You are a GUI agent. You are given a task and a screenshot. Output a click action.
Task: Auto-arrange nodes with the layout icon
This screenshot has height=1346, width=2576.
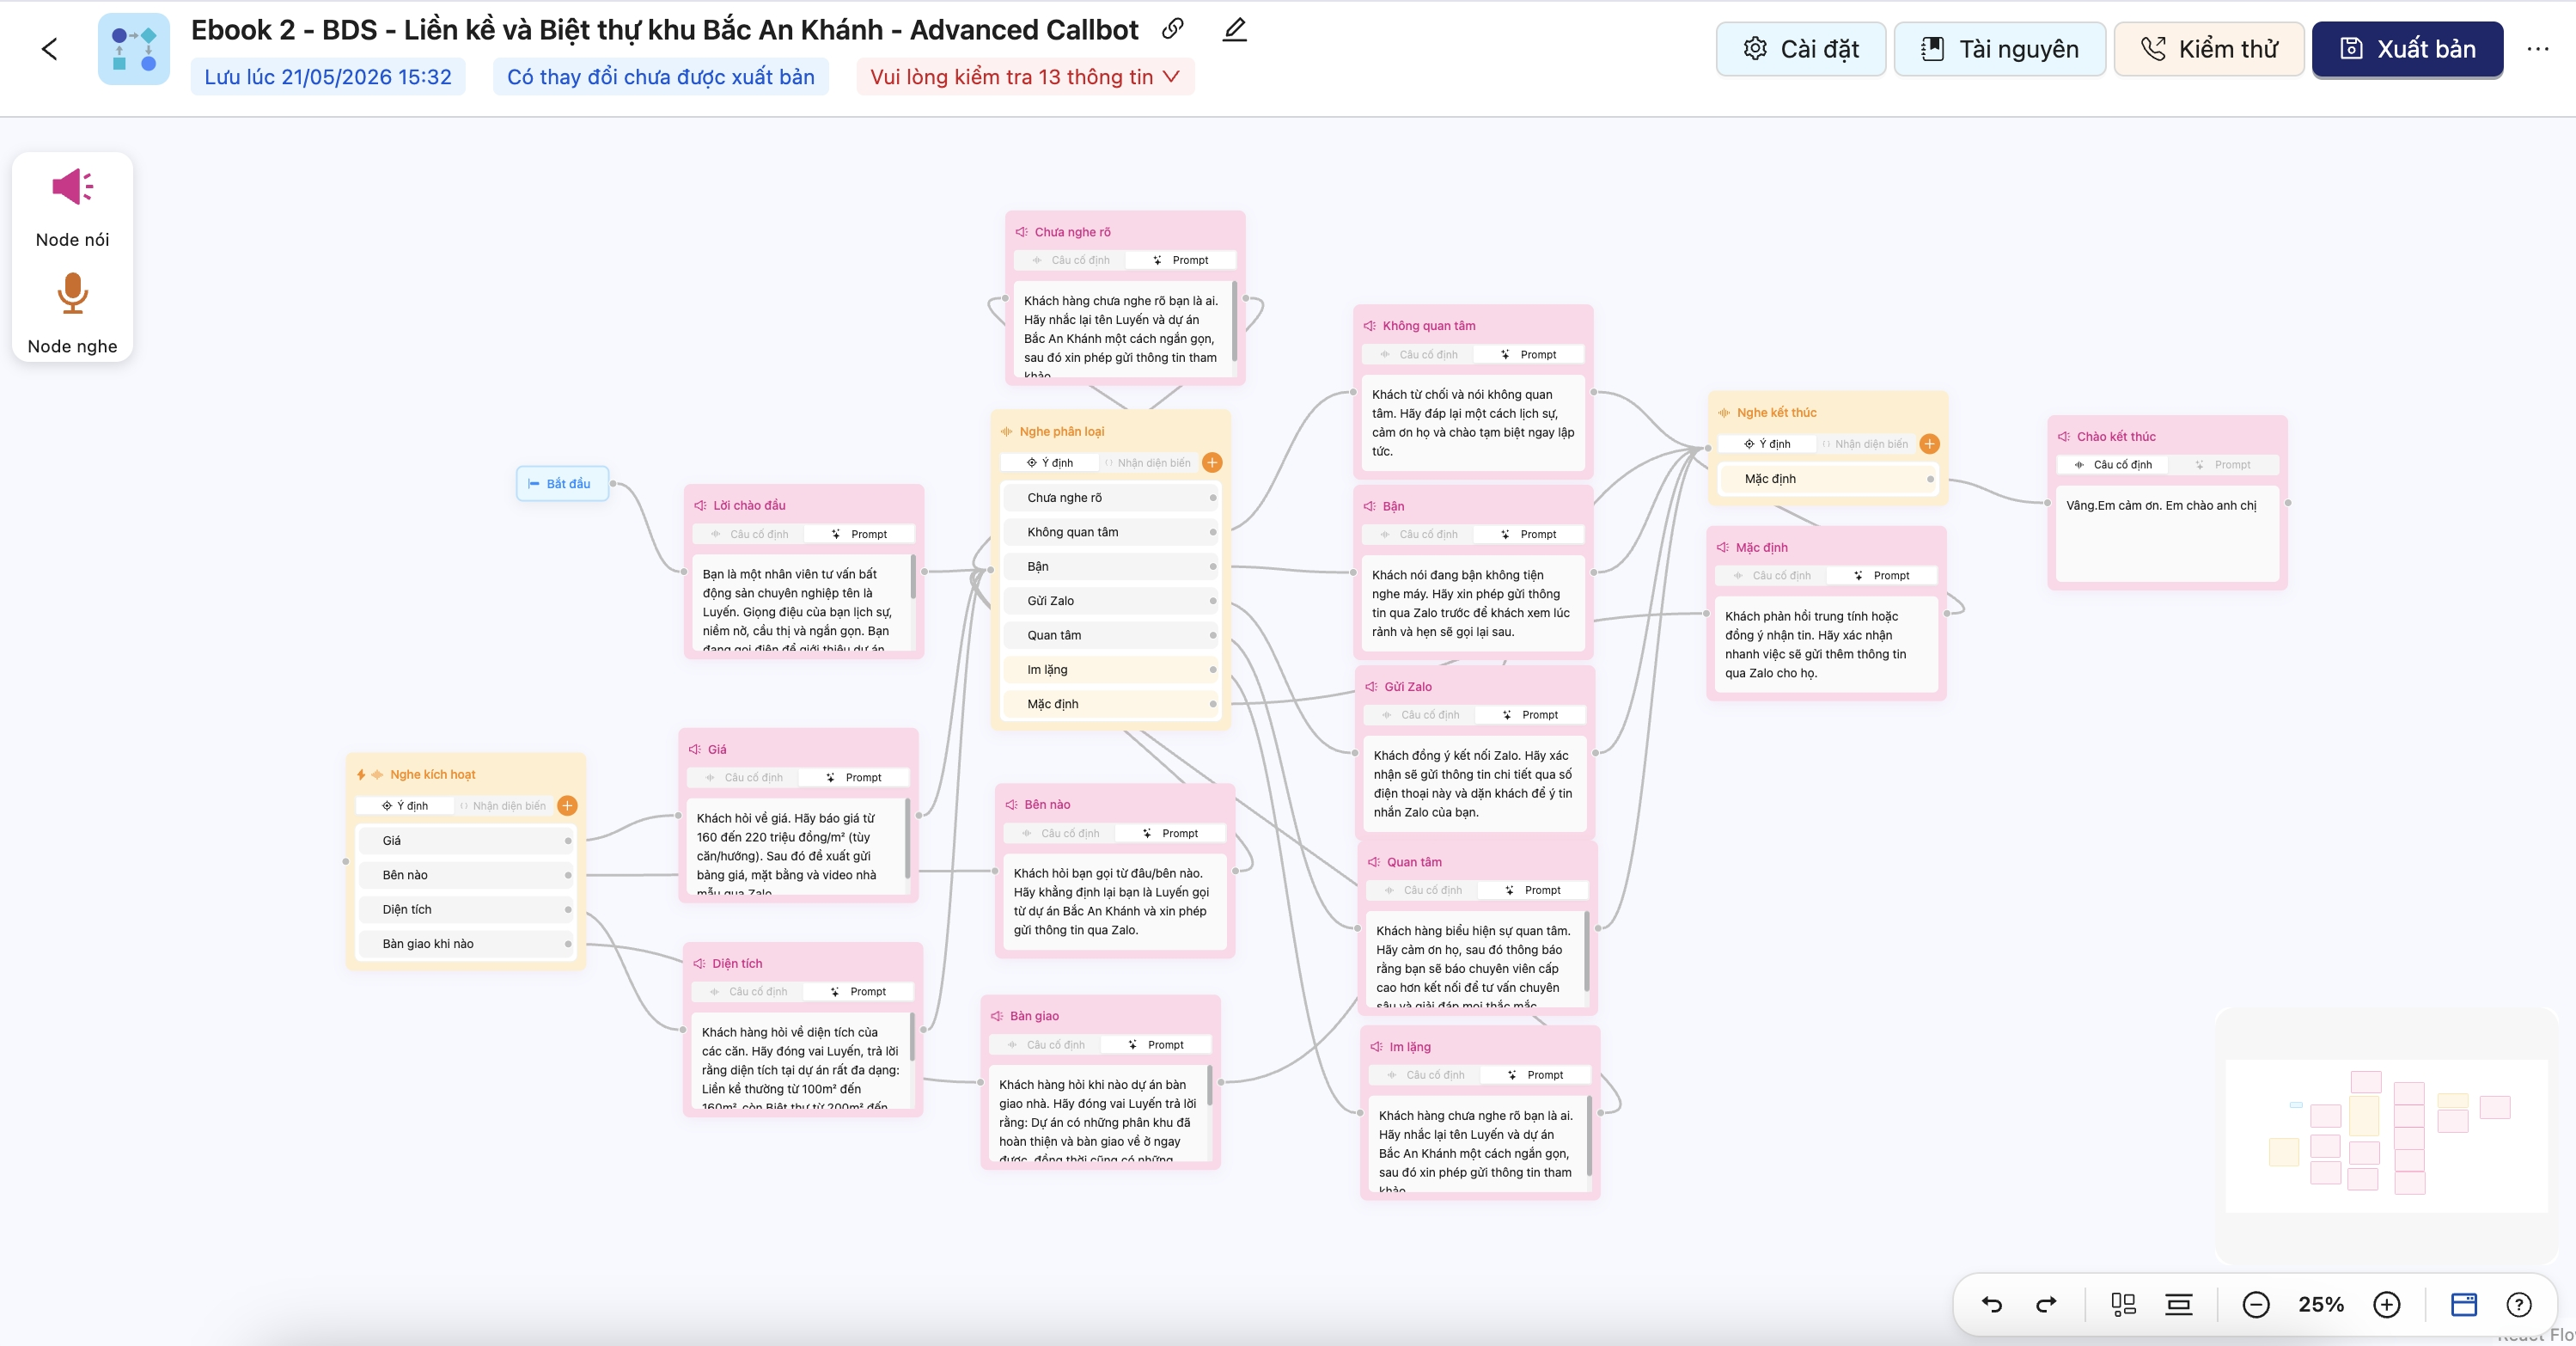pos(2123,1303)
